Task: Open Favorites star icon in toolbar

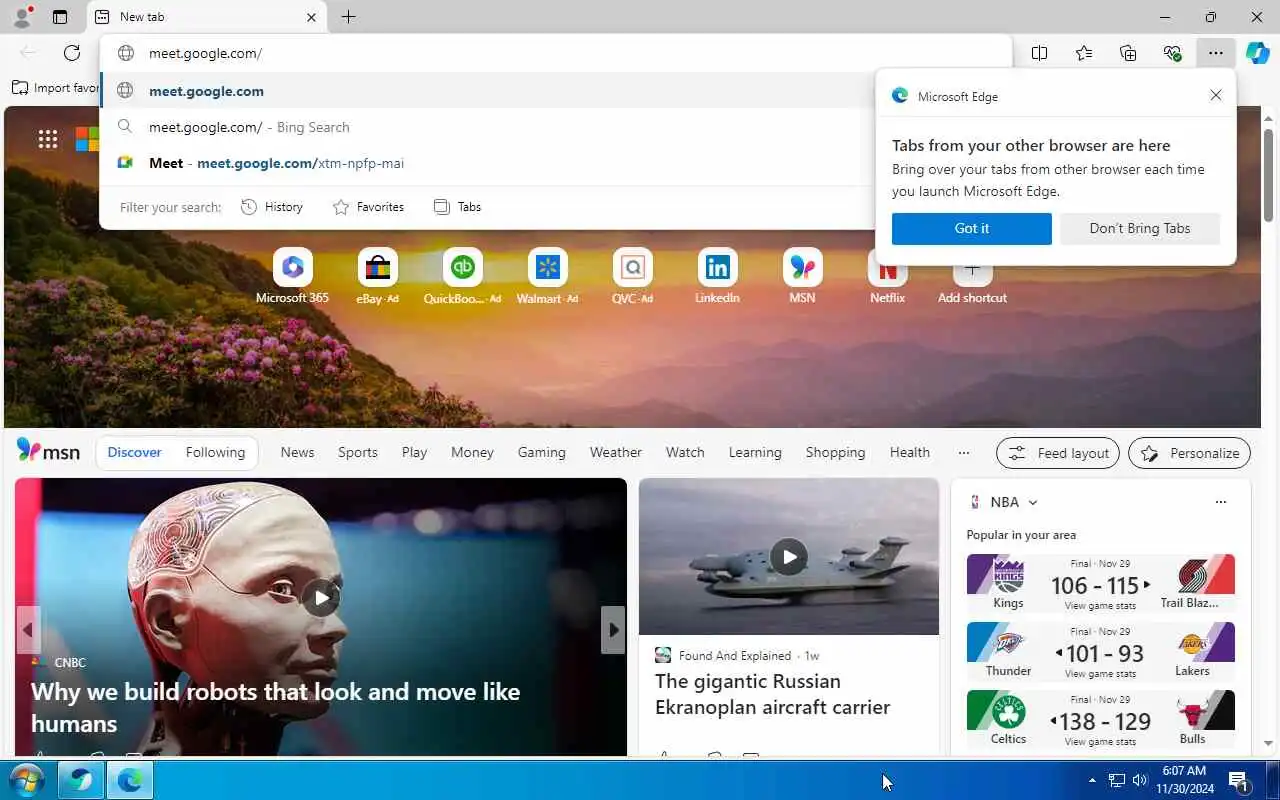Action: pos(1084,53)
